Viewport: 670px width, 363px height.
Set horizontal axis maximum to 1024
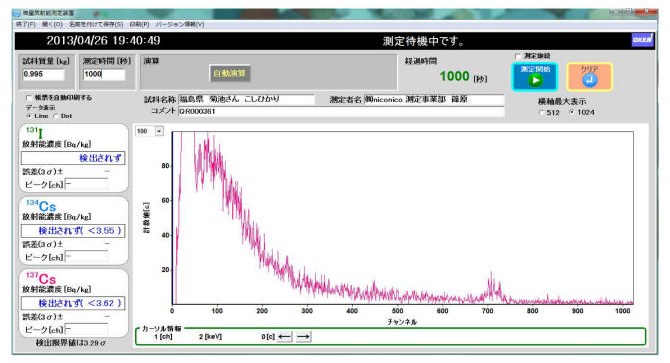click(572, 112)
